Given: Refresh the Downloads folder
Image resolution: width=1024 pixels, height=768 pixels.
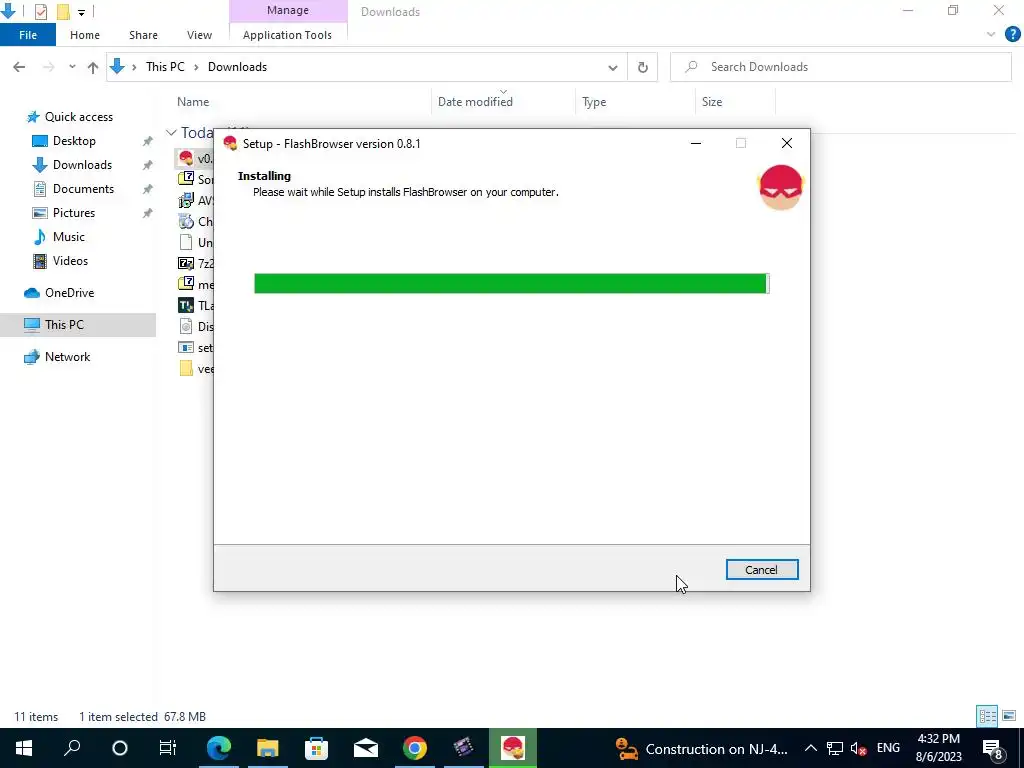Looking at the screenshot, I should click(x=643, y=67).
